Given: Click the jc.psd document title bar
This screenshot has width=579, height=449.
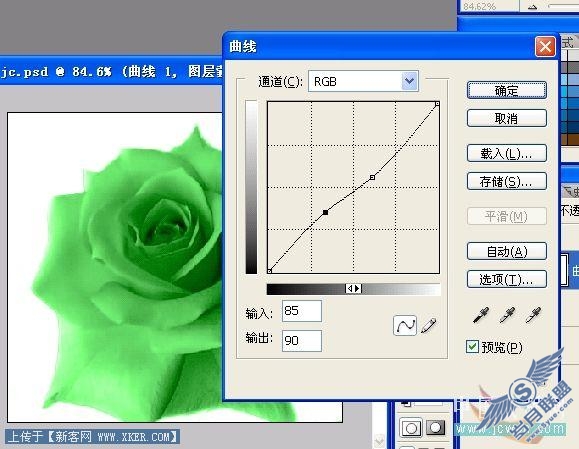Looking at the screenshot, I should point(111,71).
